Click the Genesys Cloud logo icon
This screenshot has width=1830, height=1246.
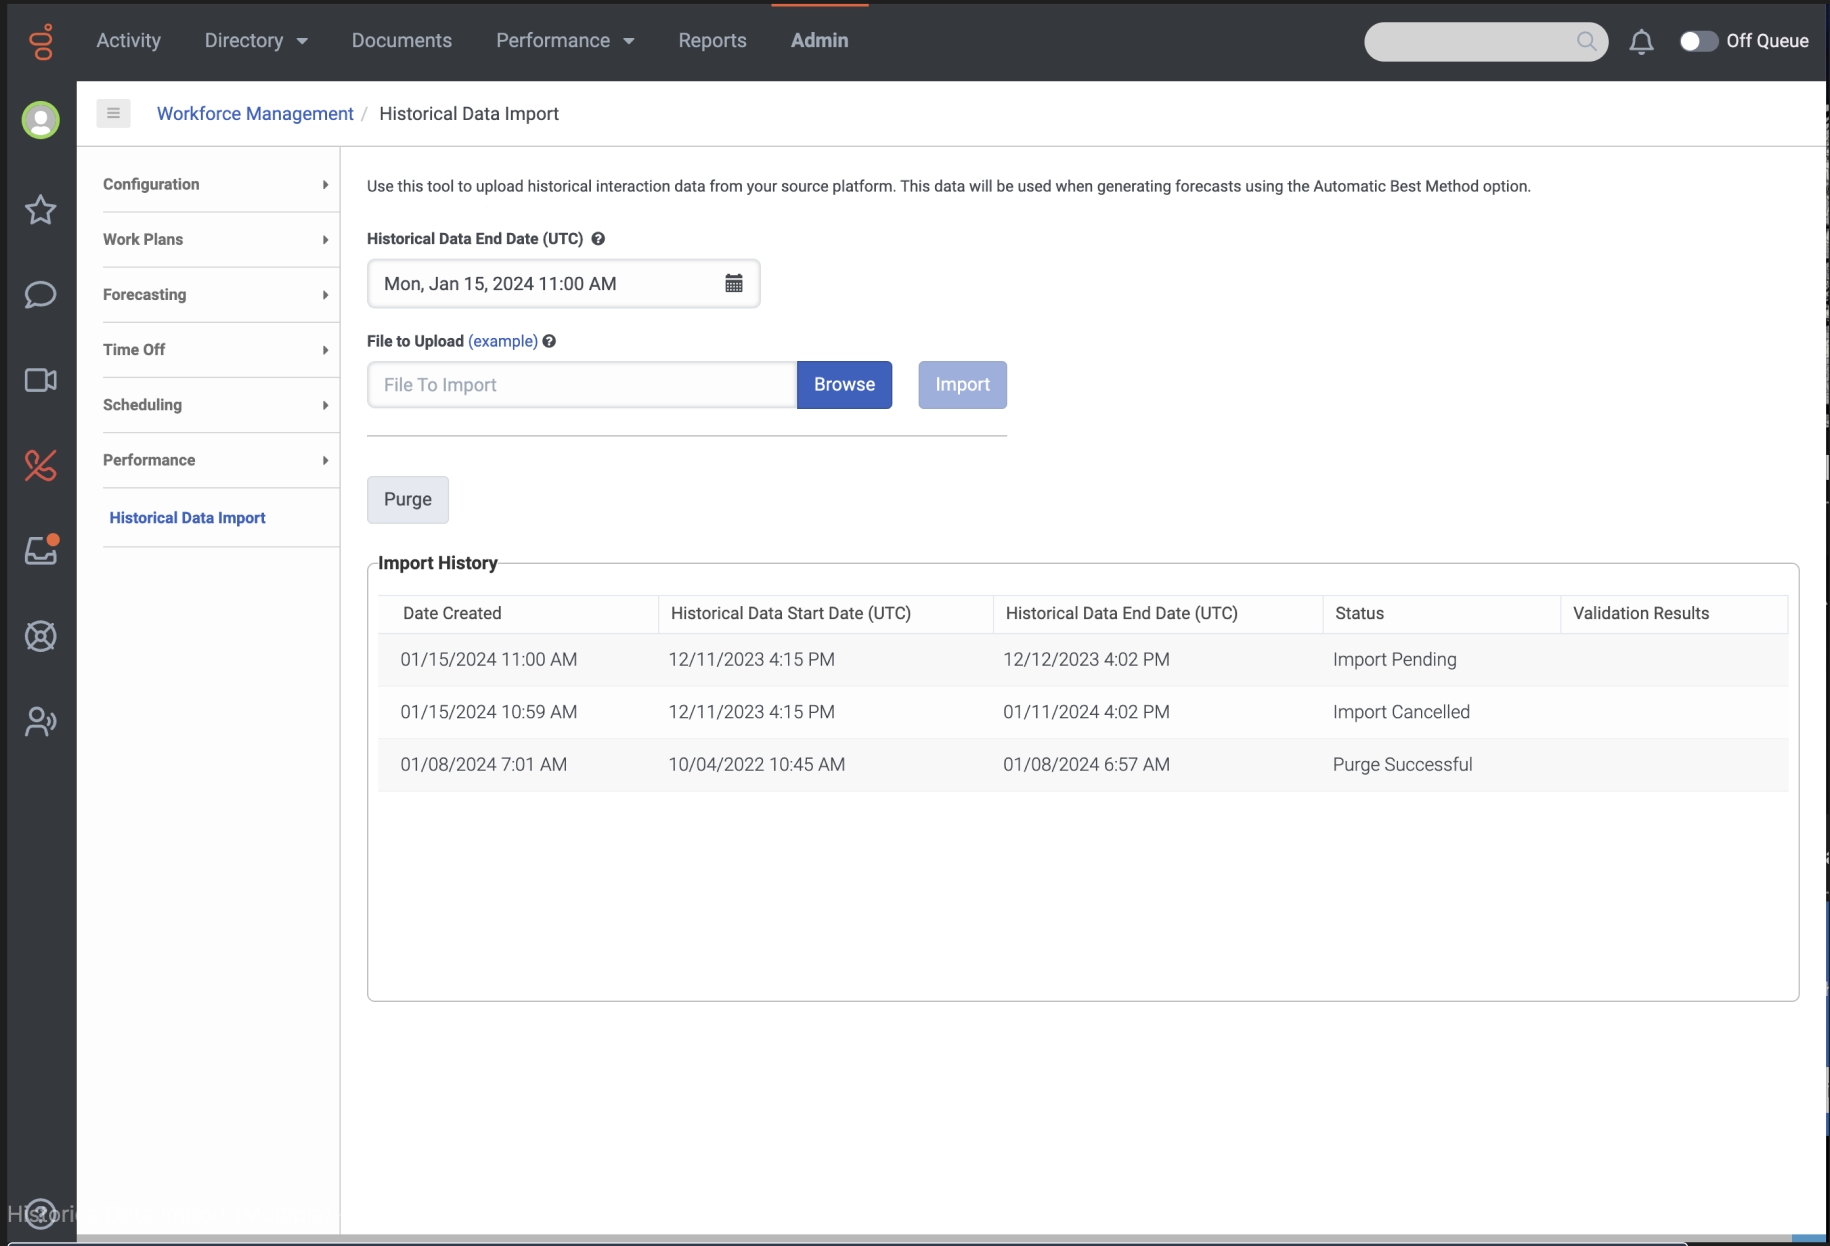(x=41, y=41)
